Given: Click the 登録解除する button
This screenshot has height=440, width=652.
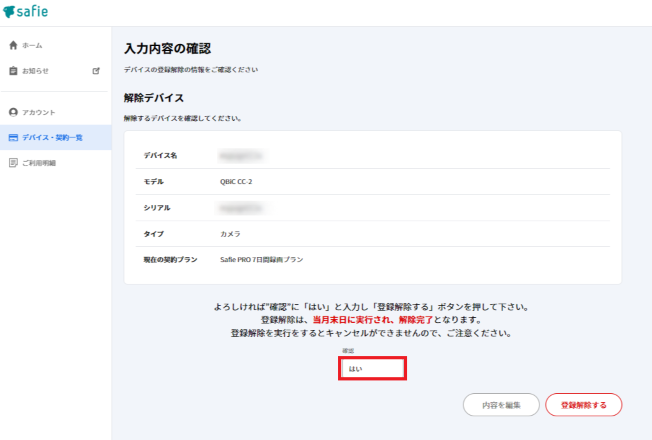Looking at the screenshot, I should coord(583,405).
